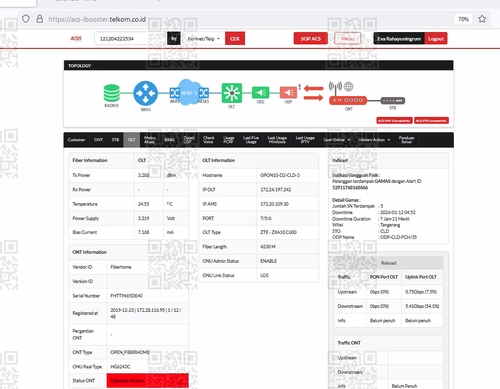Click the green OLT icon in topology

tap(232, 93)
